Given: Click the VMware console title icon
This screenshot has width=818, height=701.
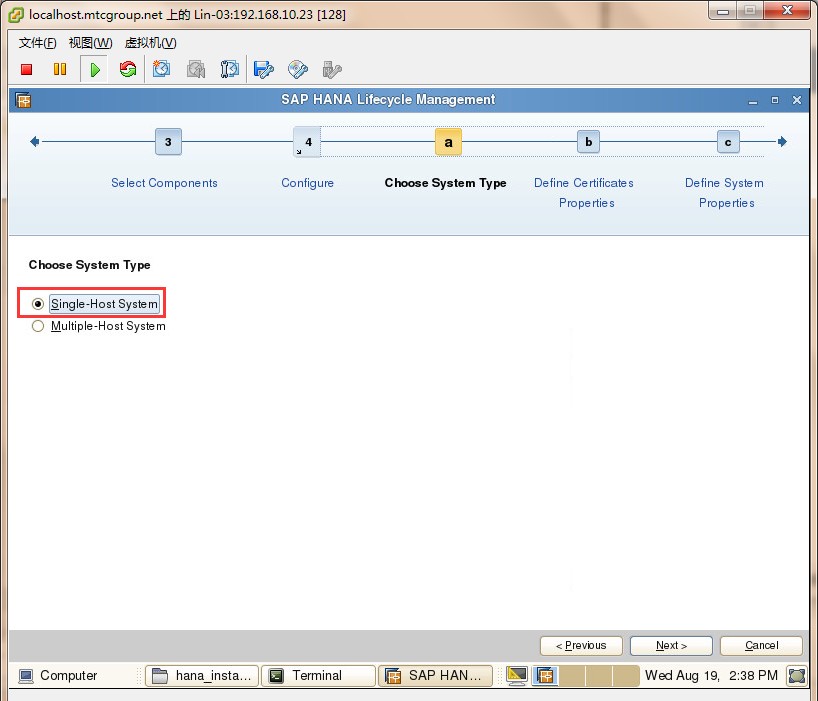Looking at the screenshot, I should pyautogui.click(x=16, y=15).
